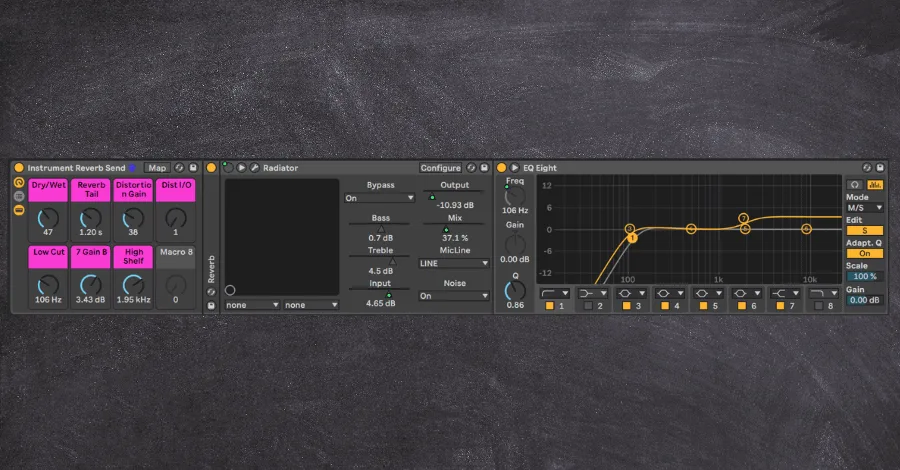This screenshot has height=470, width=900.
Task: Click the EQ Eight band Gain knob
Action: click(514, 244)
